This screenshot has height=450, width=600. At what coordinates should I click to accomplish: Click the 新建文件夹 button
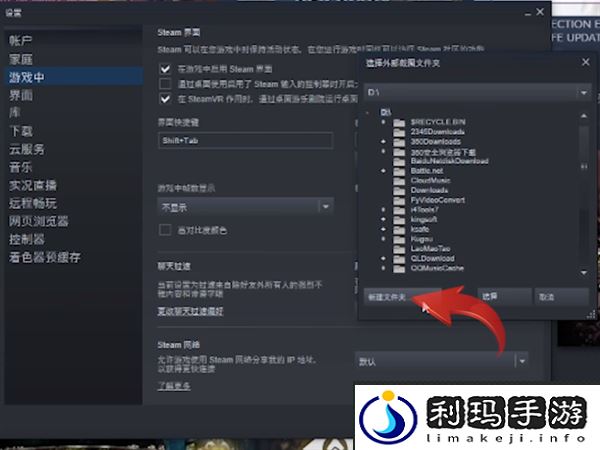402,297
